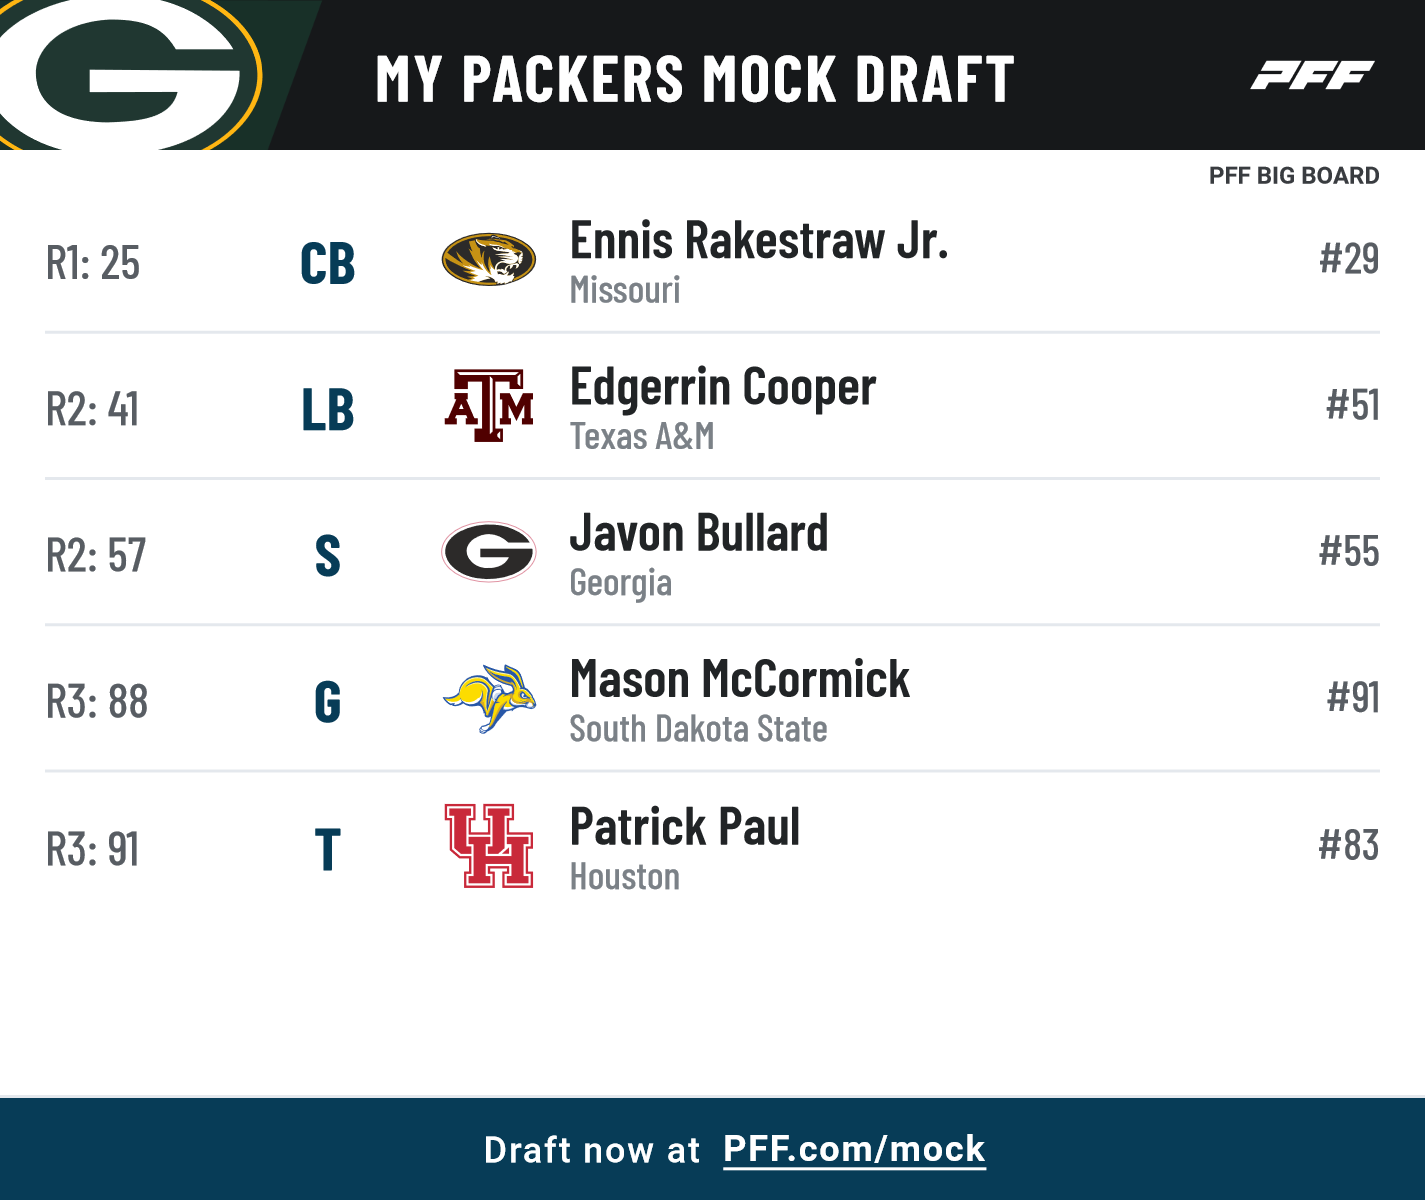The height and width of the screenshot is (1200, 1425).
Task: Open the PFF.com/mock link
Action: pos(854,1149)
